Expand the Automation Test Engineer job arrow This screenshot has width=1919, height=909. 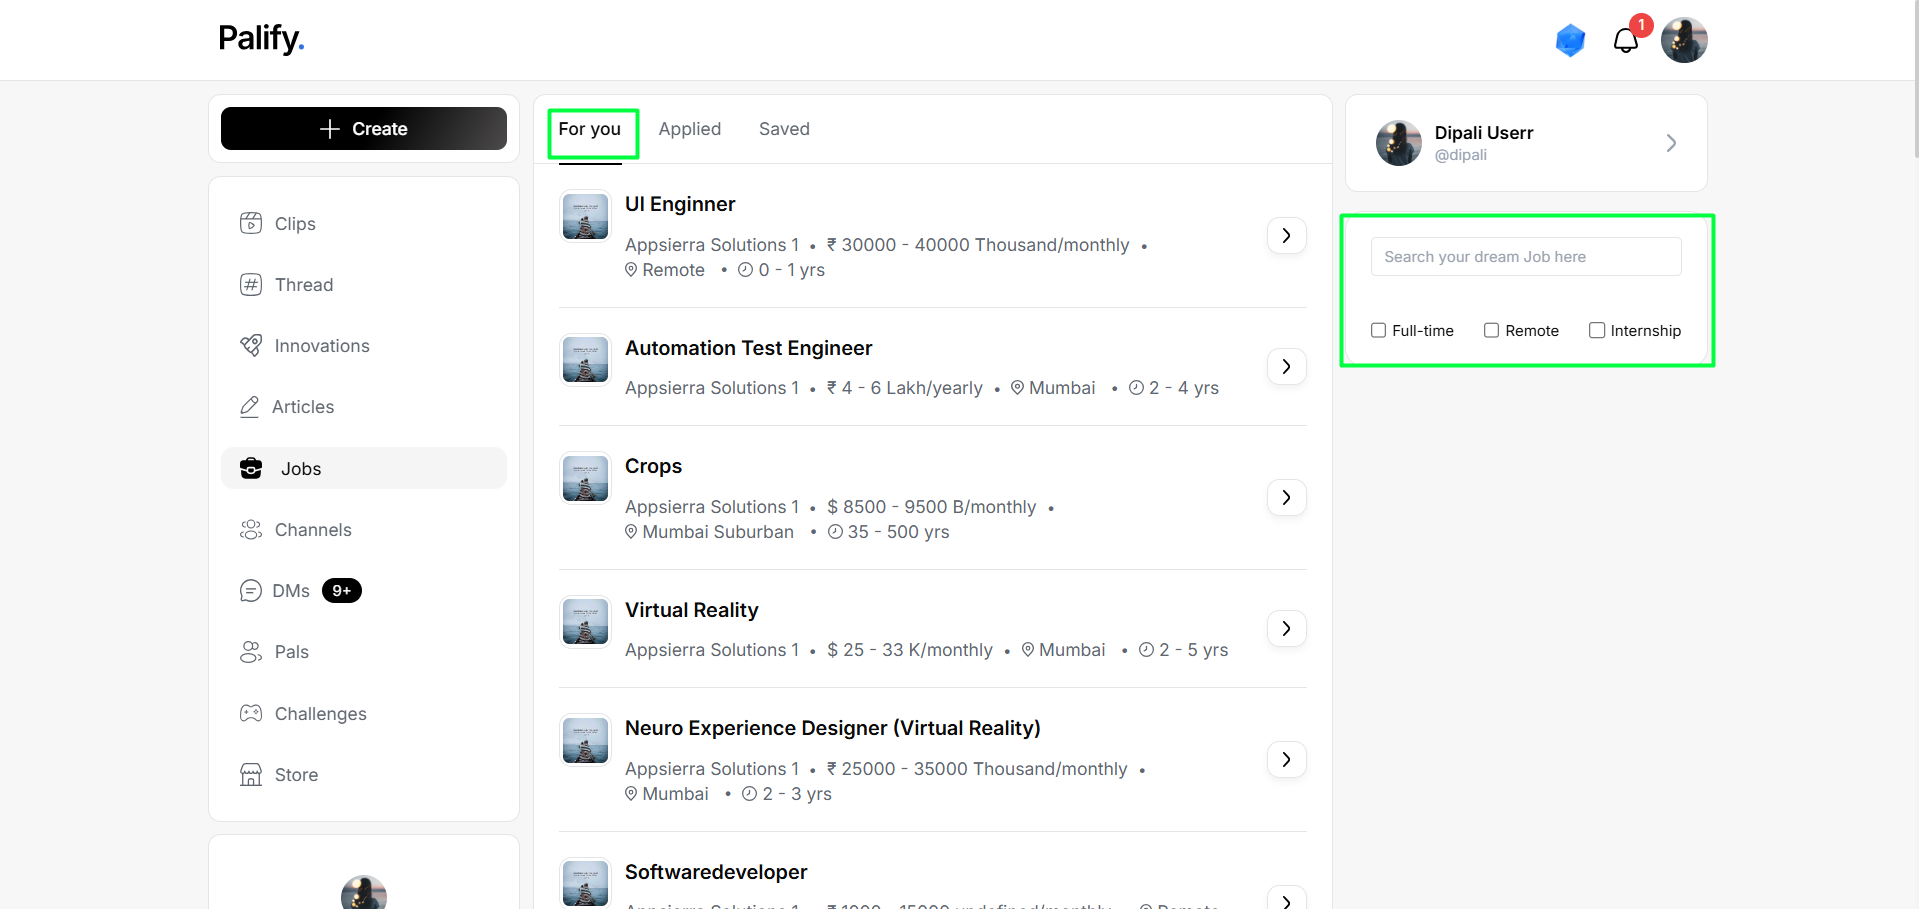tap(1287, 367)
